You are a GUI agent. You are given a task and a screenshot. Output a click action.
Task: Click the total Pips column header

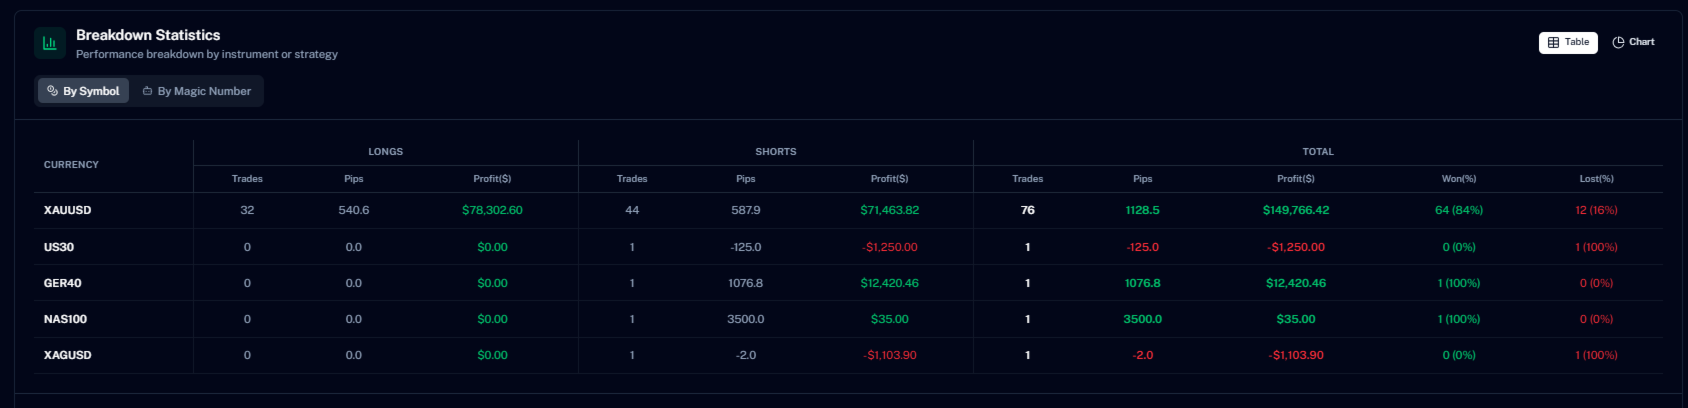point(1143,179)
